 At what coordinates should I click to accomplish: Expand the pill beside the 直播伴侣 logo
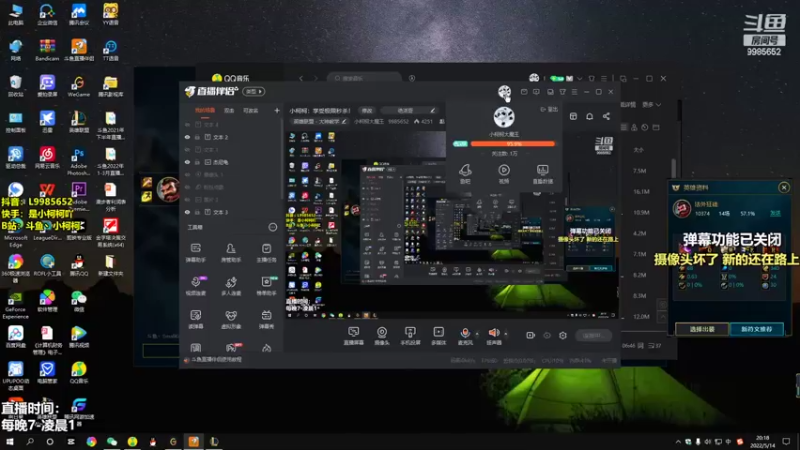tap(254, 91)
